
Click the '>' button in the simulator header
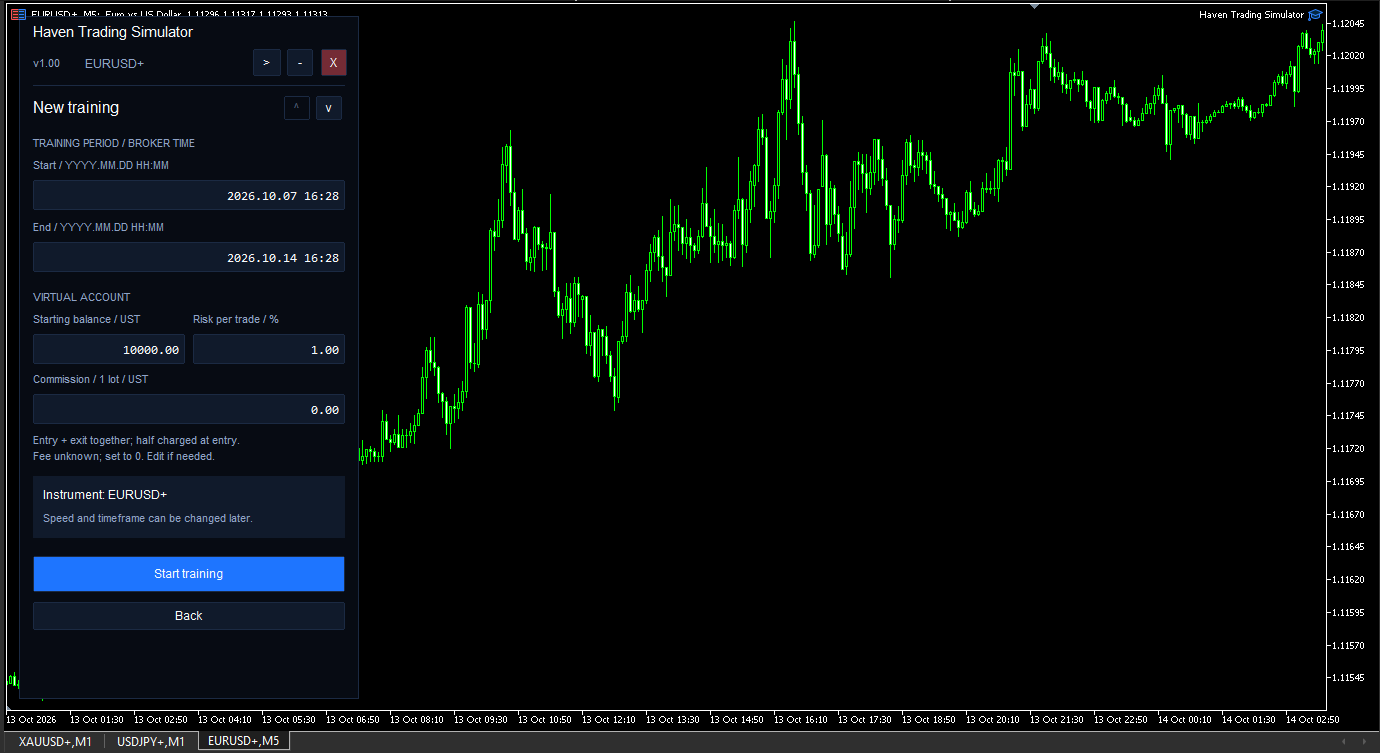[x=266, y=63]
